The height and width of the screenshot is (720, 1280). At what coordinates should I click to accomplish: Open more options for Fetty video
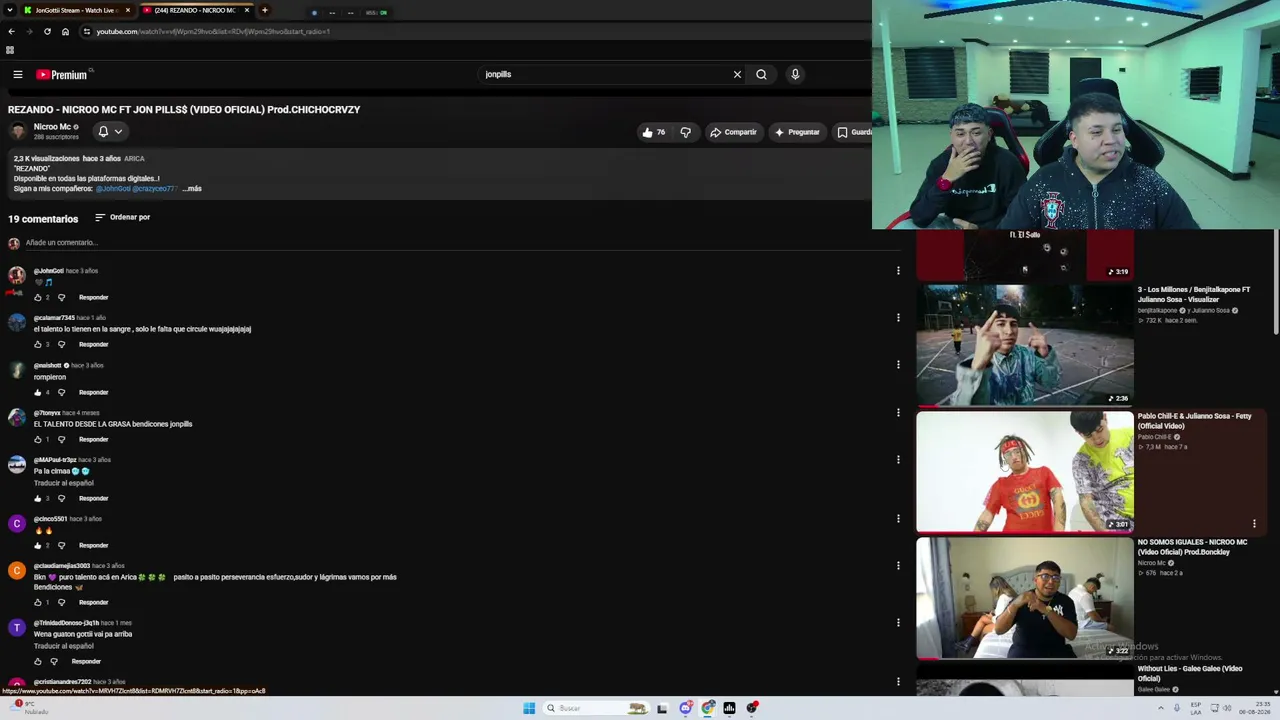click(x=1254, y=523)
